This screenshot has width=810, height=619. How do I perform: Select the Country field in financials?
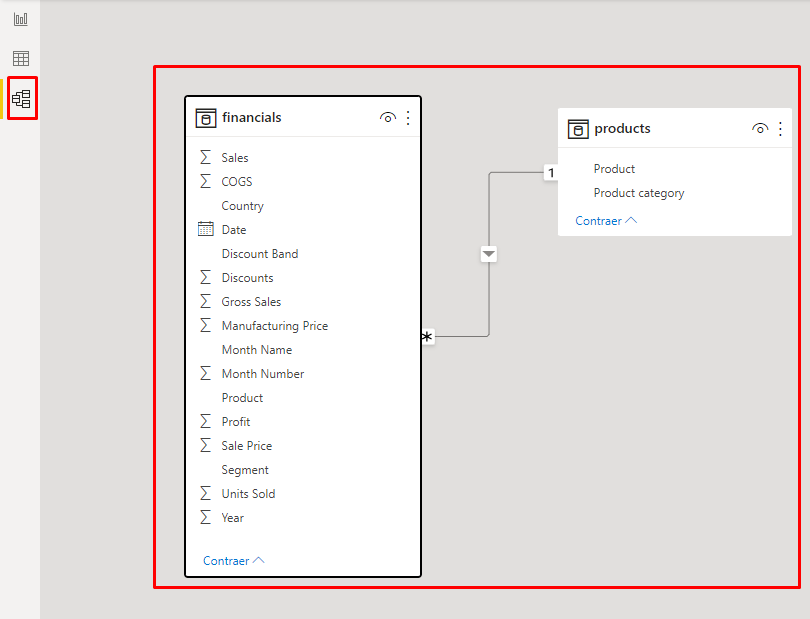tap(243, 206)
